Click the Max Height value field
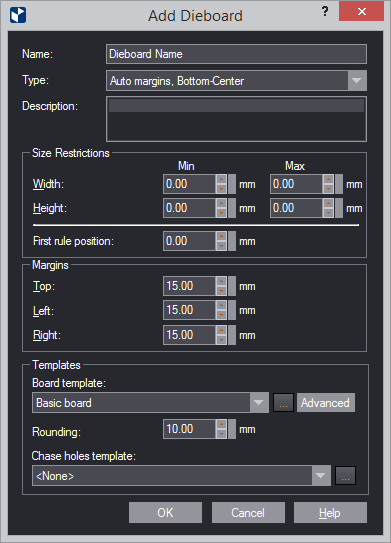 click(297, 208)
